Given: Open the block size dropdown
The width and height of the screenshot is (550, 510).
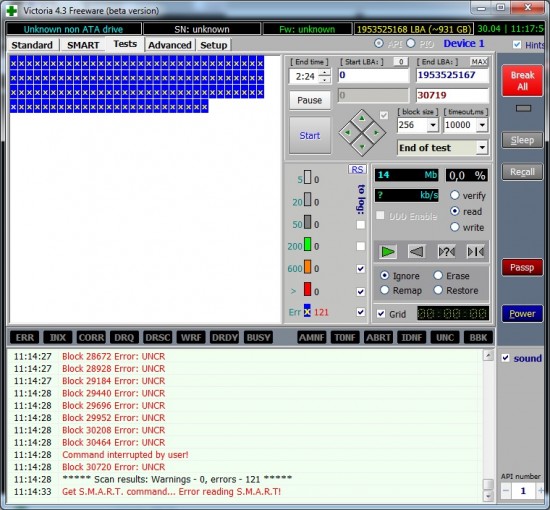Looking at the screenshot, I should (x=433, y=125).
